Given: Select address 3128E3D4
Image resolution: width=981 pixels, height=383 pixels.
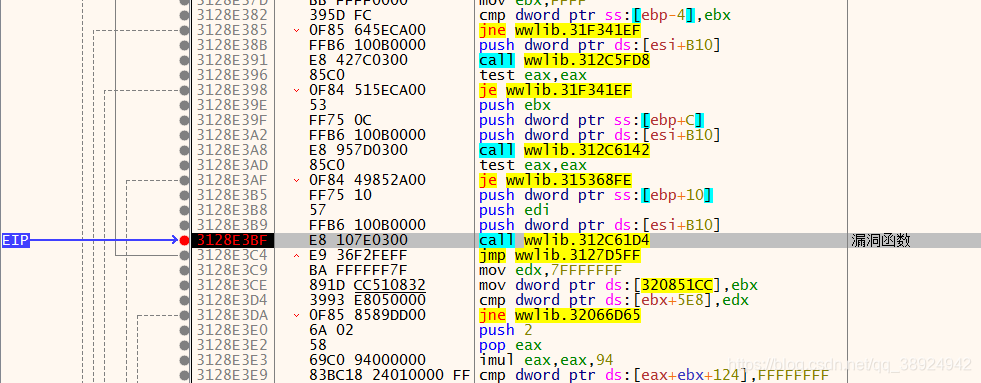Looking at the screenshot, I should click(231, 300).
